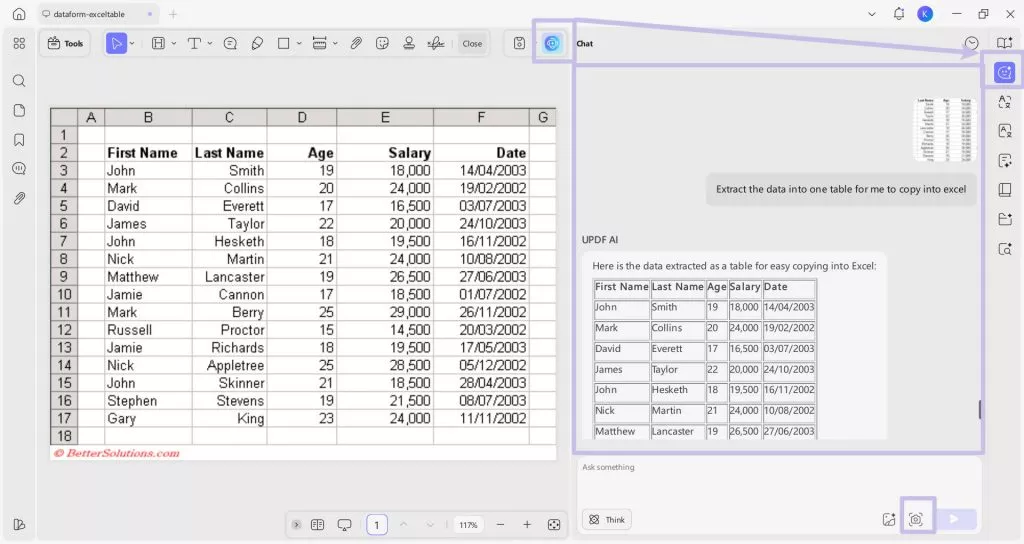
Task: Expand the text tool dropdown arrow
Action: pyautogui.click(x=210, y=43)
